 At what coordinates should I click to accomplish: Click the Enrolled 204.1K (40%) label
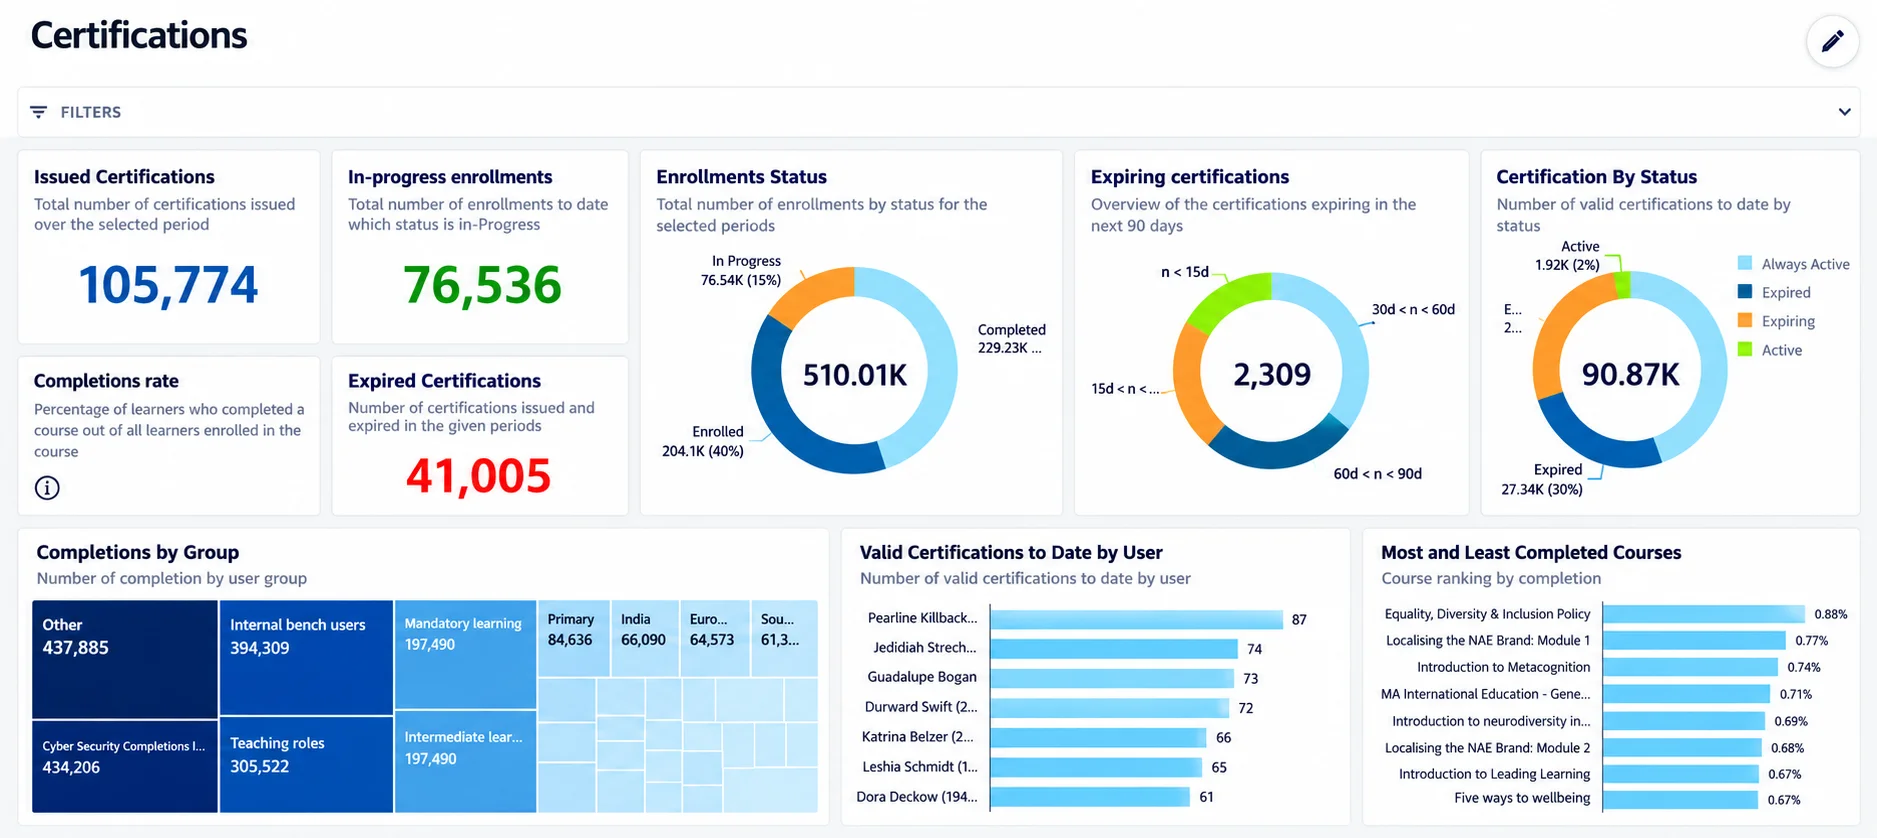point(703,441)
